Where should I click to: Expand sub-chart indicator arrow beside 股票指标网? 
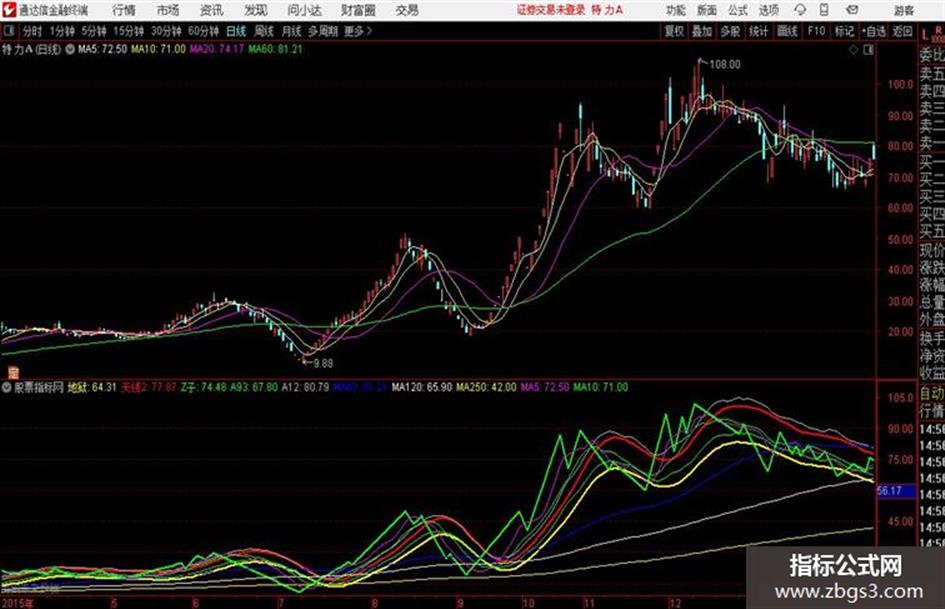(7, 388)
